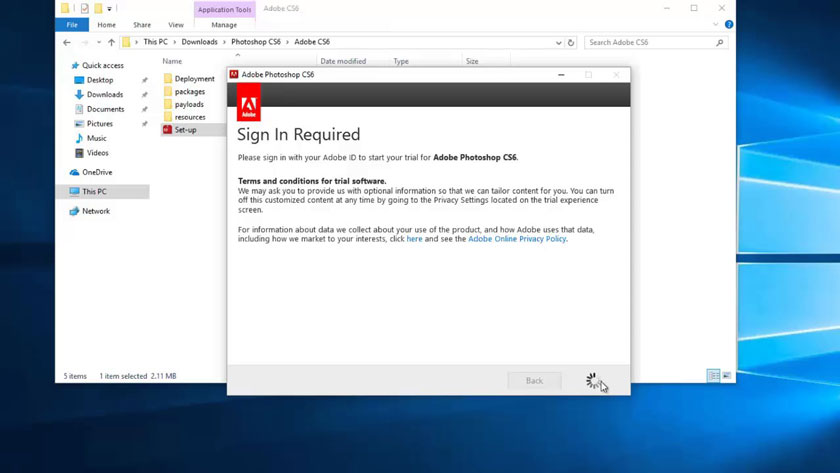
Task: Open Music in the navigation pane
Action: click(x=96, y=138)
